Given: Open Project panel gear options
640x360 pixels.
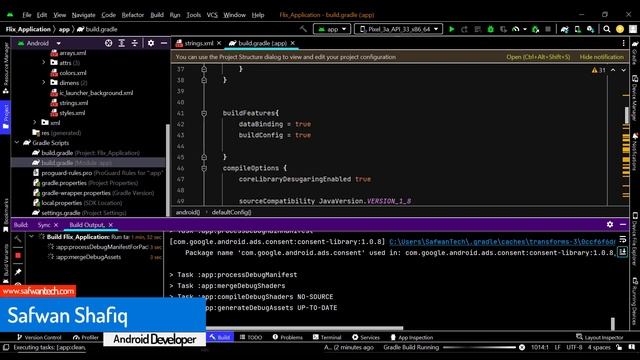Looking at the screenshot, I should point(151,43).
